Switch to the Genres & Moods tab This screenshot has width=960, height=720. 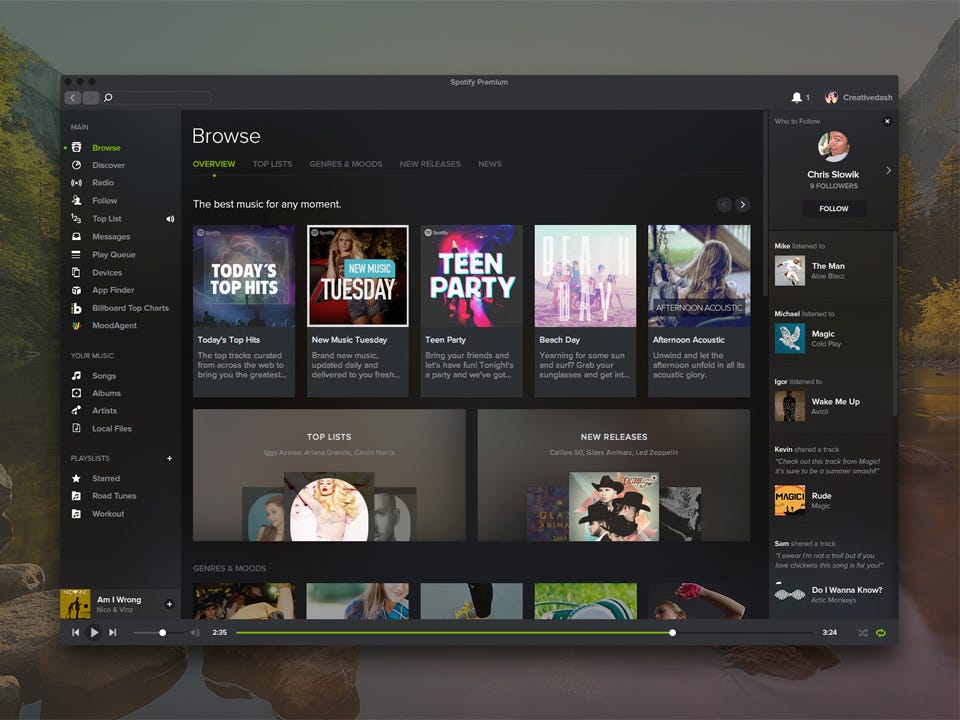pyautogui.click(x=346, y=164)
